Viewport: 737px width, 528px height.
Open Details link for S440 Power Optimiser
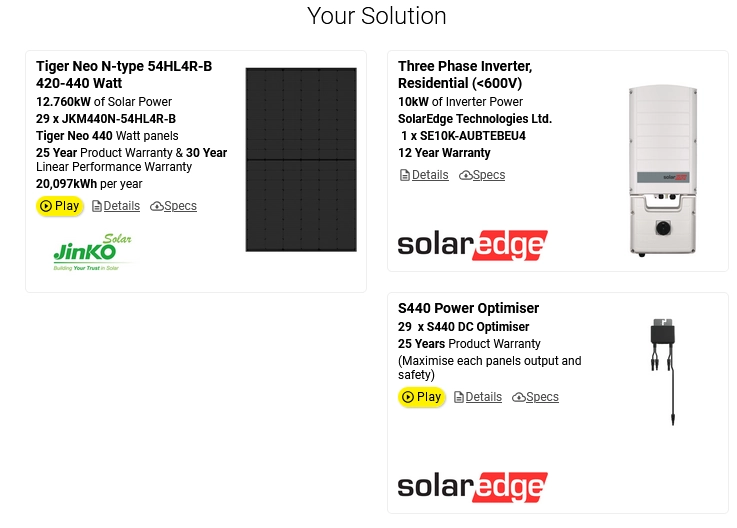[x=484, y=397]
